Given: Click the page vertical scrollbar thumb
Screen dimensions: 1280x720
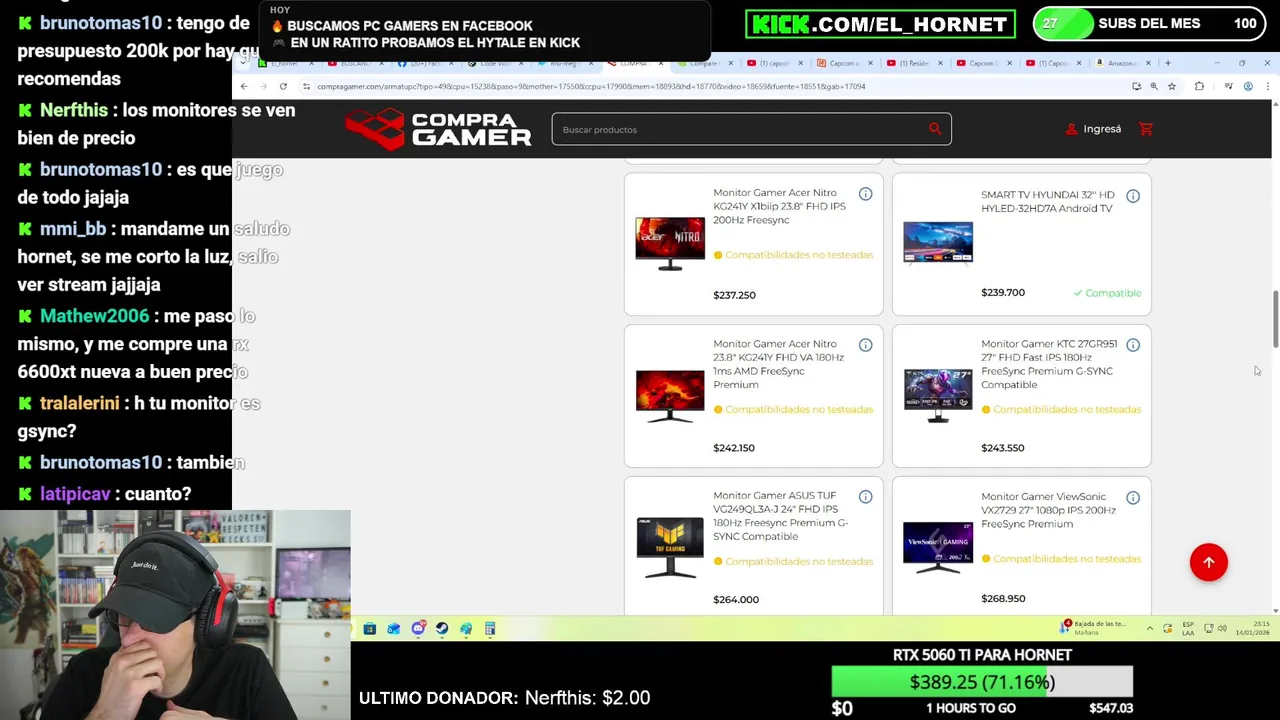Looking at the screenshot, I should coord(1275,318).
